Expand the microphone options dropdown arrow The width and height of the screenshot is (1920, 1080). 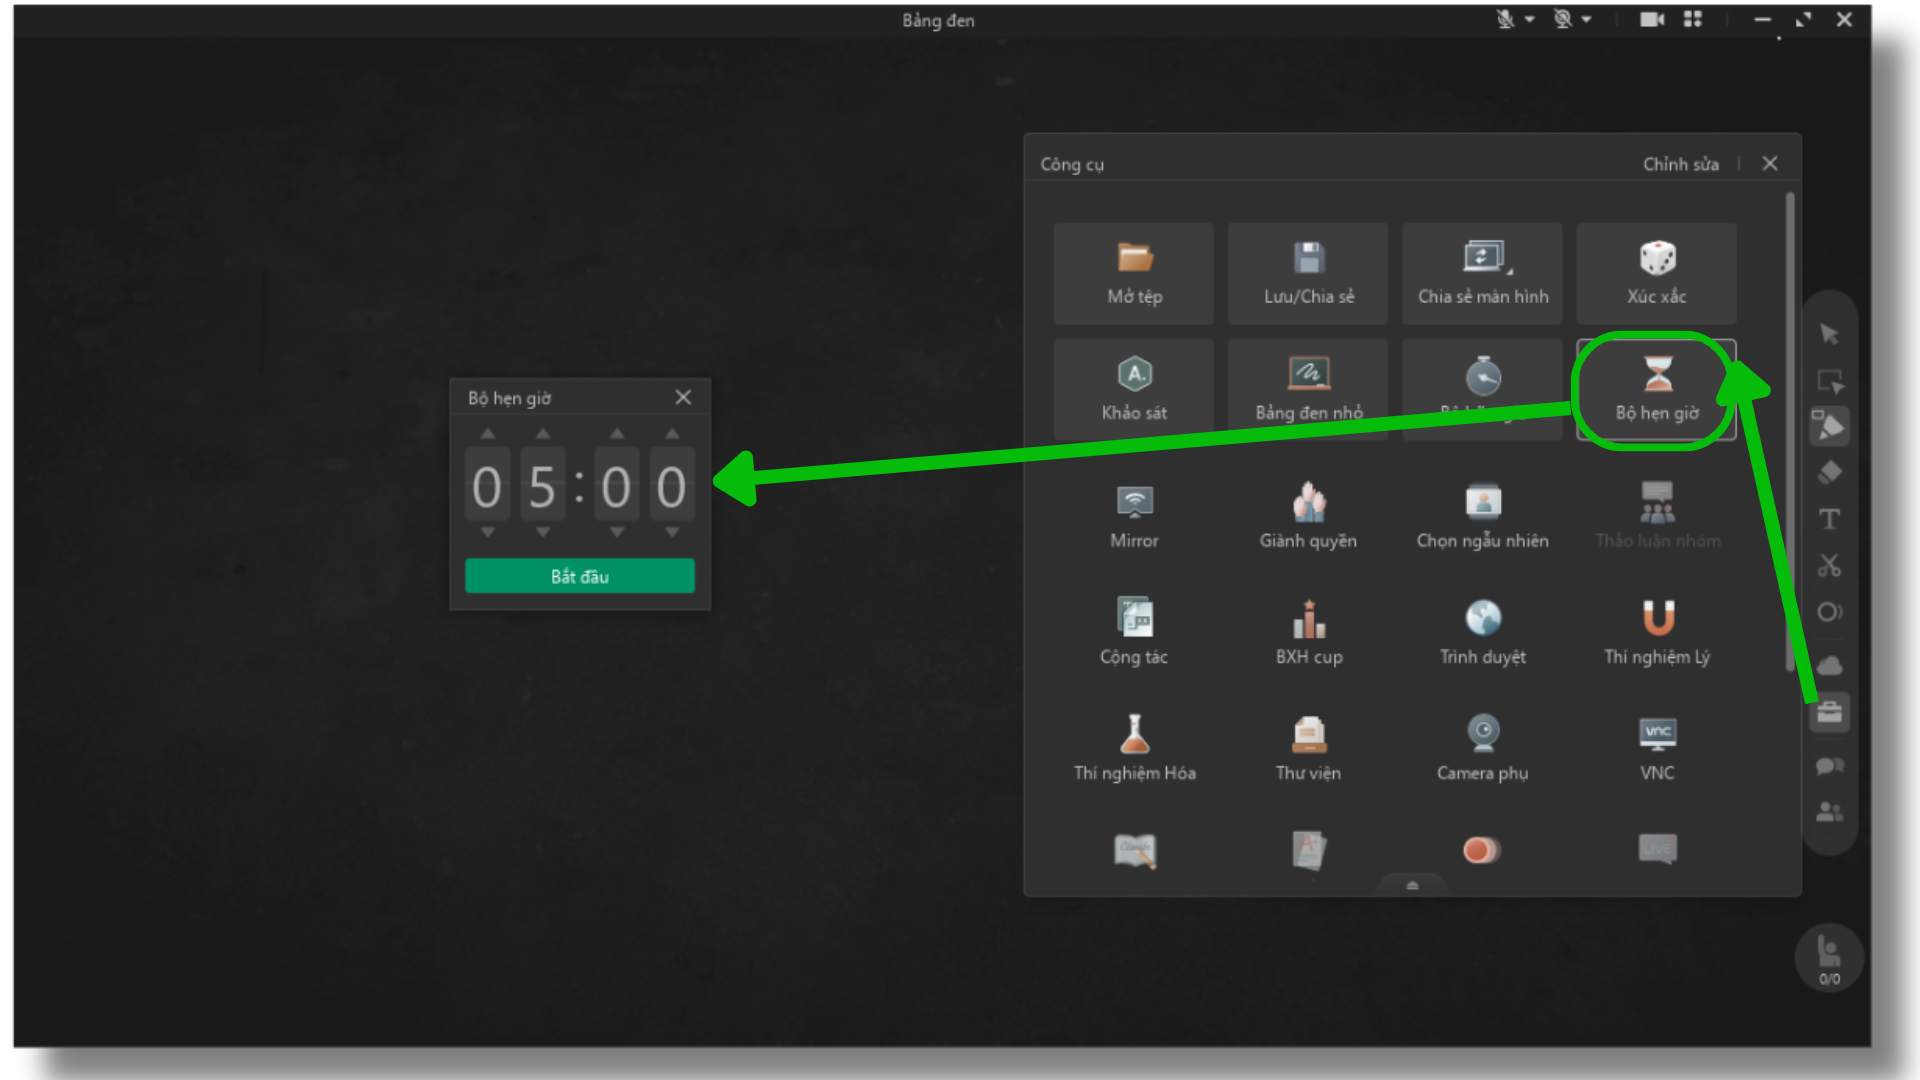click(x=1530, y=19)
